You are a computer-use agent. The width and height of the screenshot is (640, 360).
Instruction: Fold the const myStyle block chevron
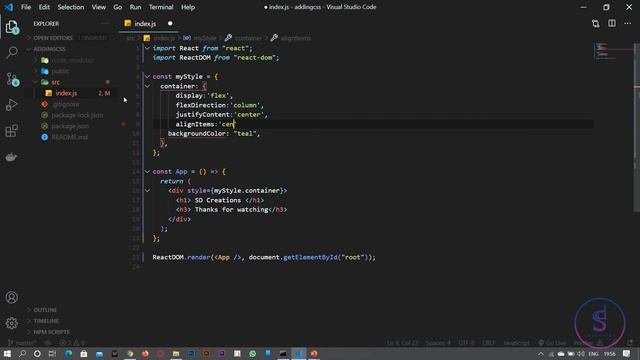(x=147, y=76)
